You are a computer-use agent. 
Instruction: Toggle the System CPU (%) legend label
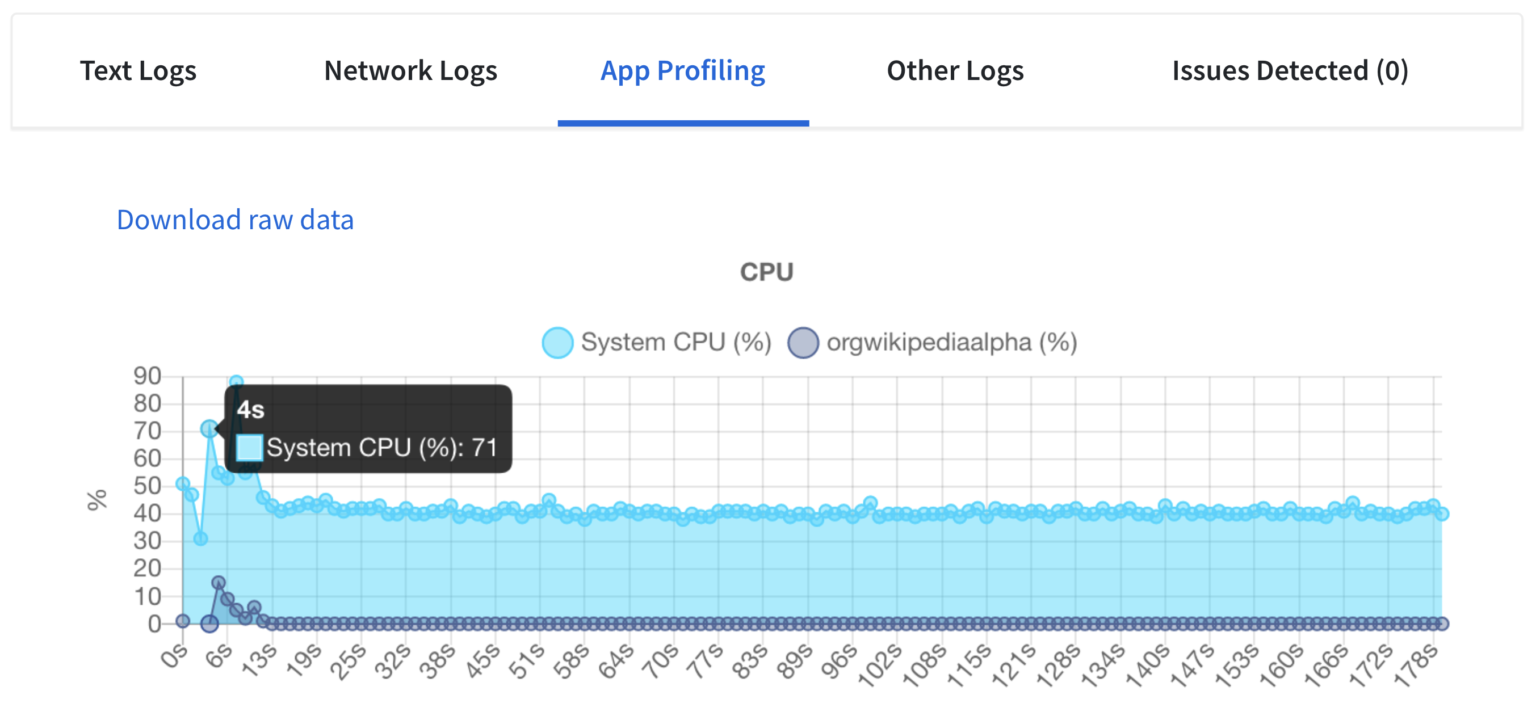point(676,343)
